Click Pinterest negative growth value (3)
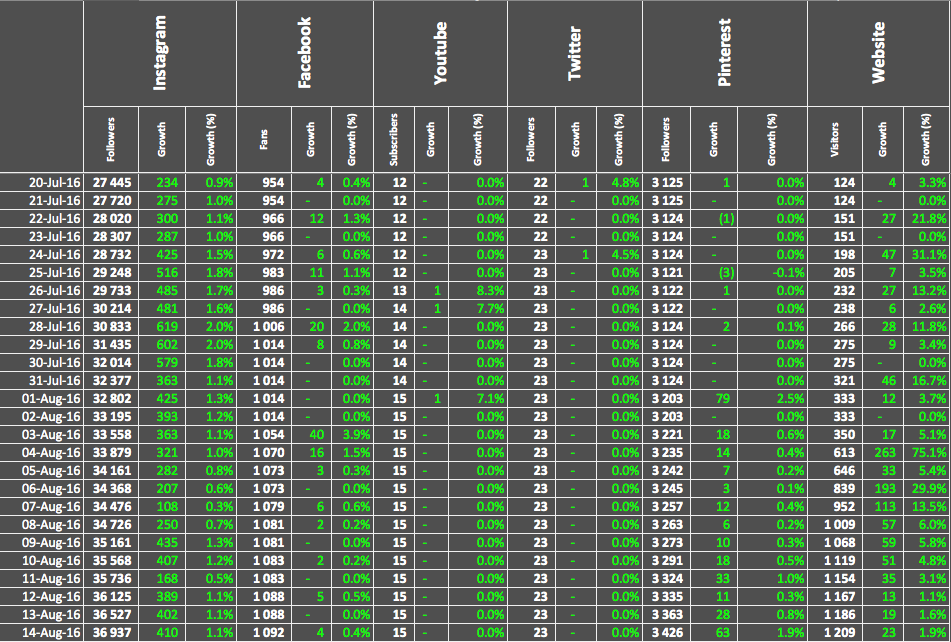Screen dimensions: 951x642 [x=714, y=272]
